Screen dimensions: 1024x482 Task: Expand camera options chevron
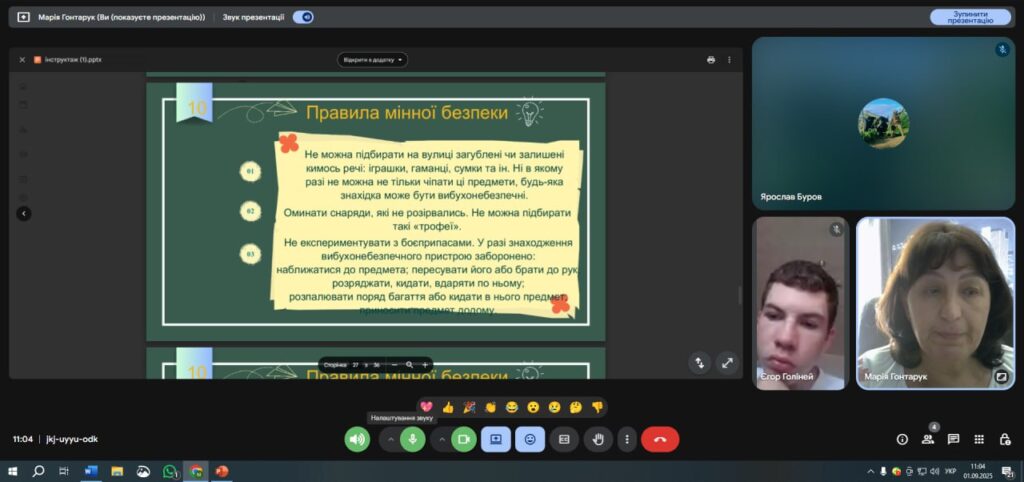pyautogui.click(x=442, y=440)
